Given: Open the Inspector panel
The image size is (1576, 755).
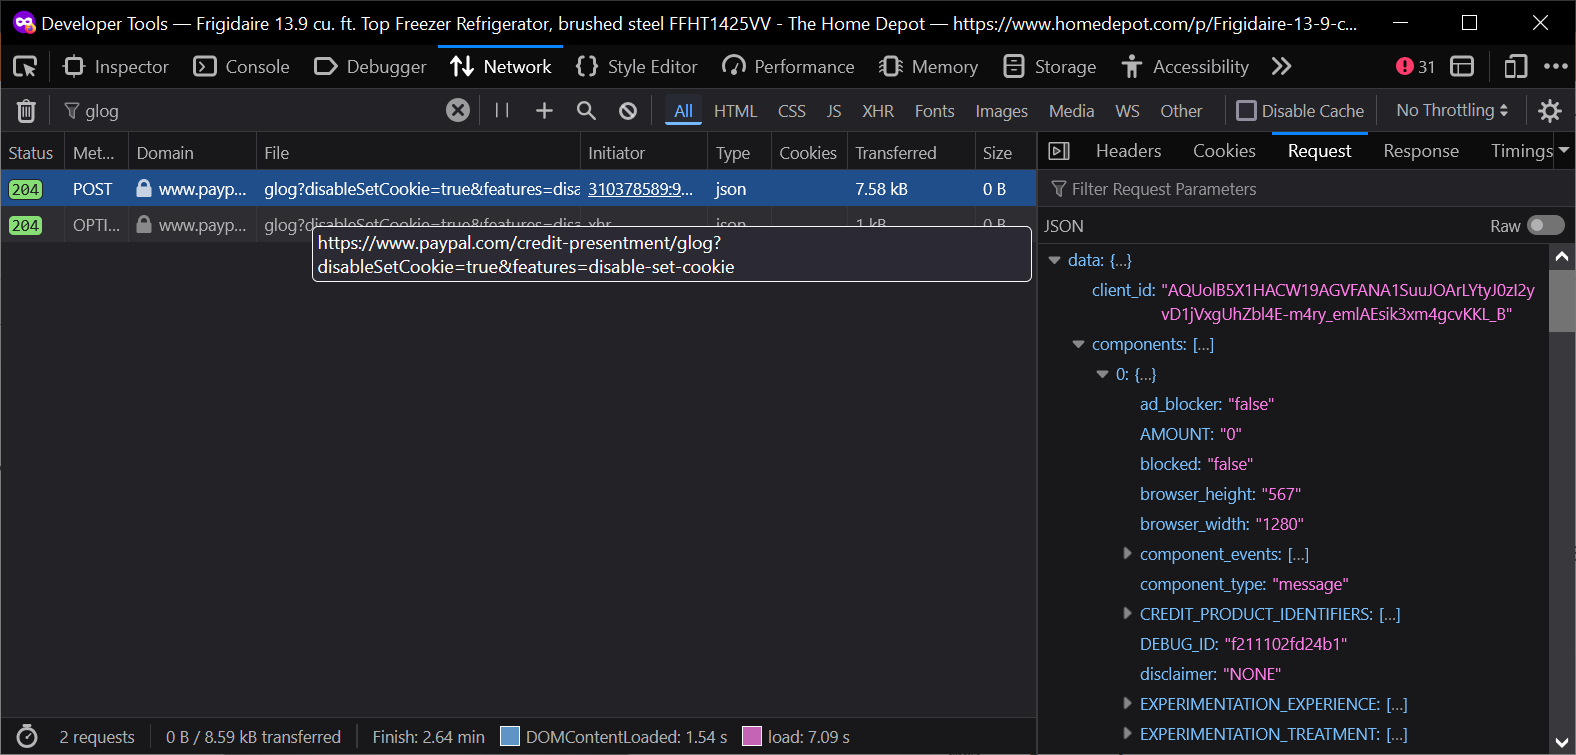Looking at the screenshot, I should 115,67.
